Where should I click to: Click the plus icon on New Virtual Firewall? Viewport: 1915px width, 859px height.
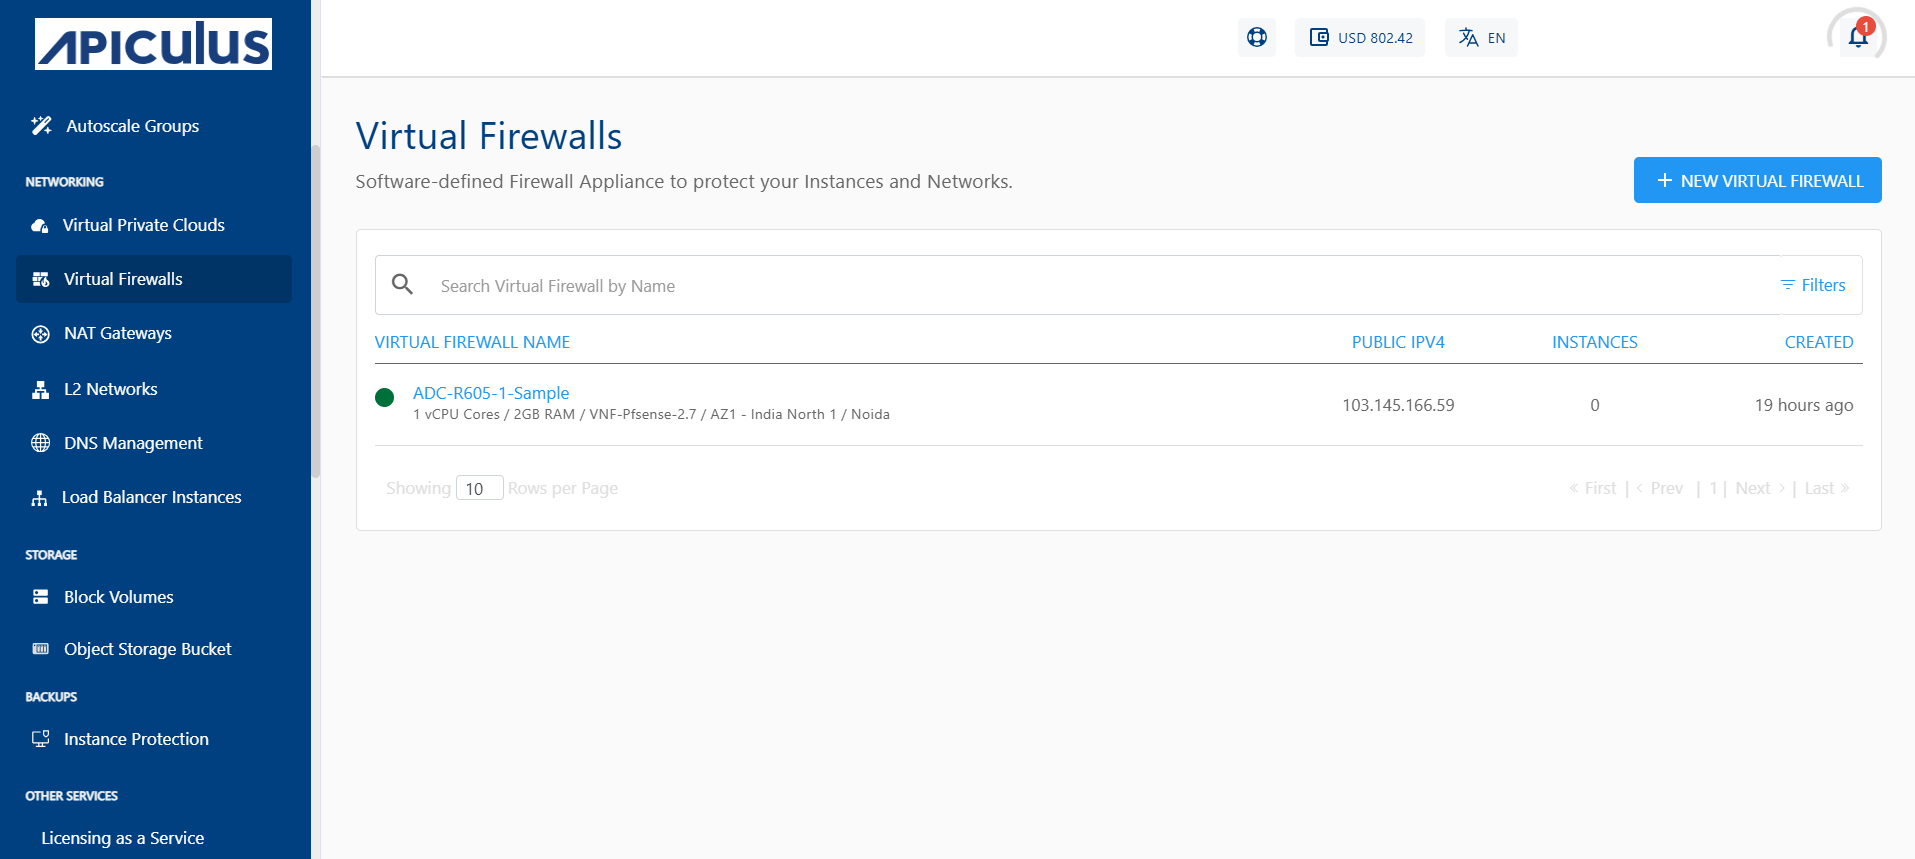(1665, 180)
